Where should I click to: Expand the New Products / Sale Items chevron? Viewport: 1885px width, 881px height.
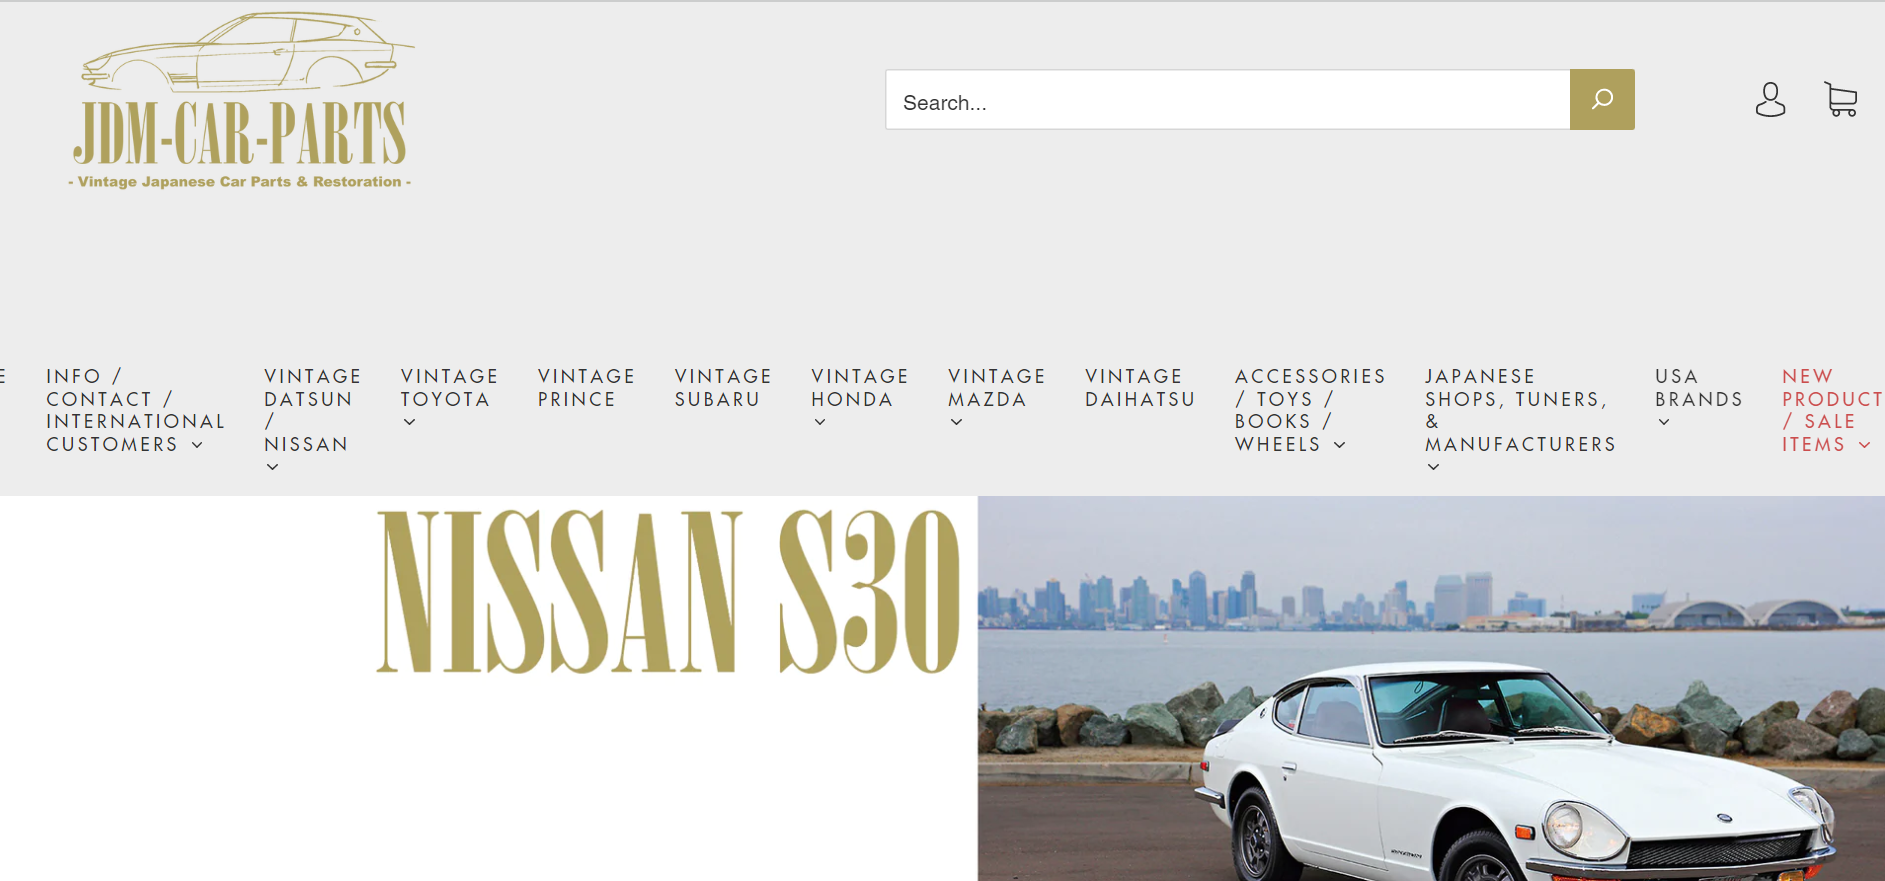tap(1864, 445)
